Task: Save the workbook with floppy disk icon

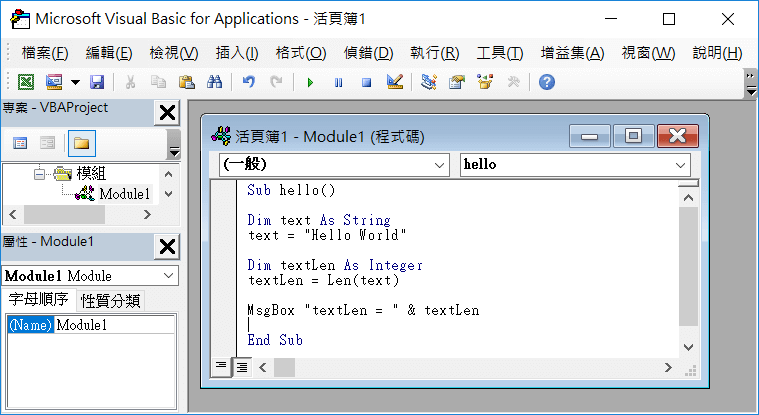Action: coord(97,82)
